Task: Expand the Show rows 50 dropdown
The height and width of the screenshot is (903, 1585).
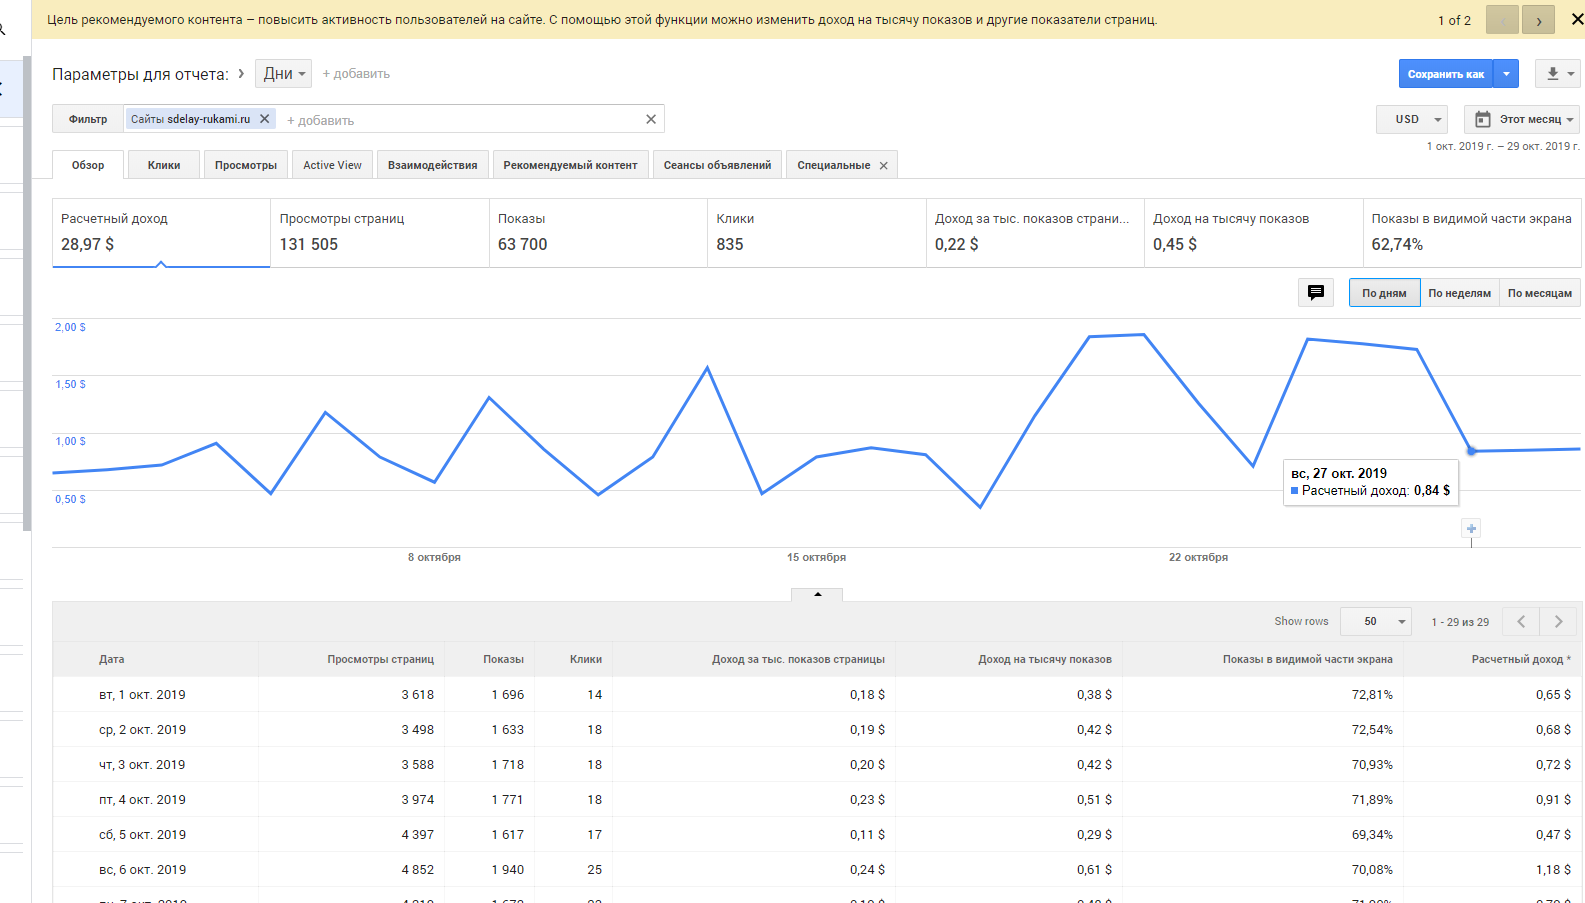Action: pyautogui.click(x=1376, y=622)
